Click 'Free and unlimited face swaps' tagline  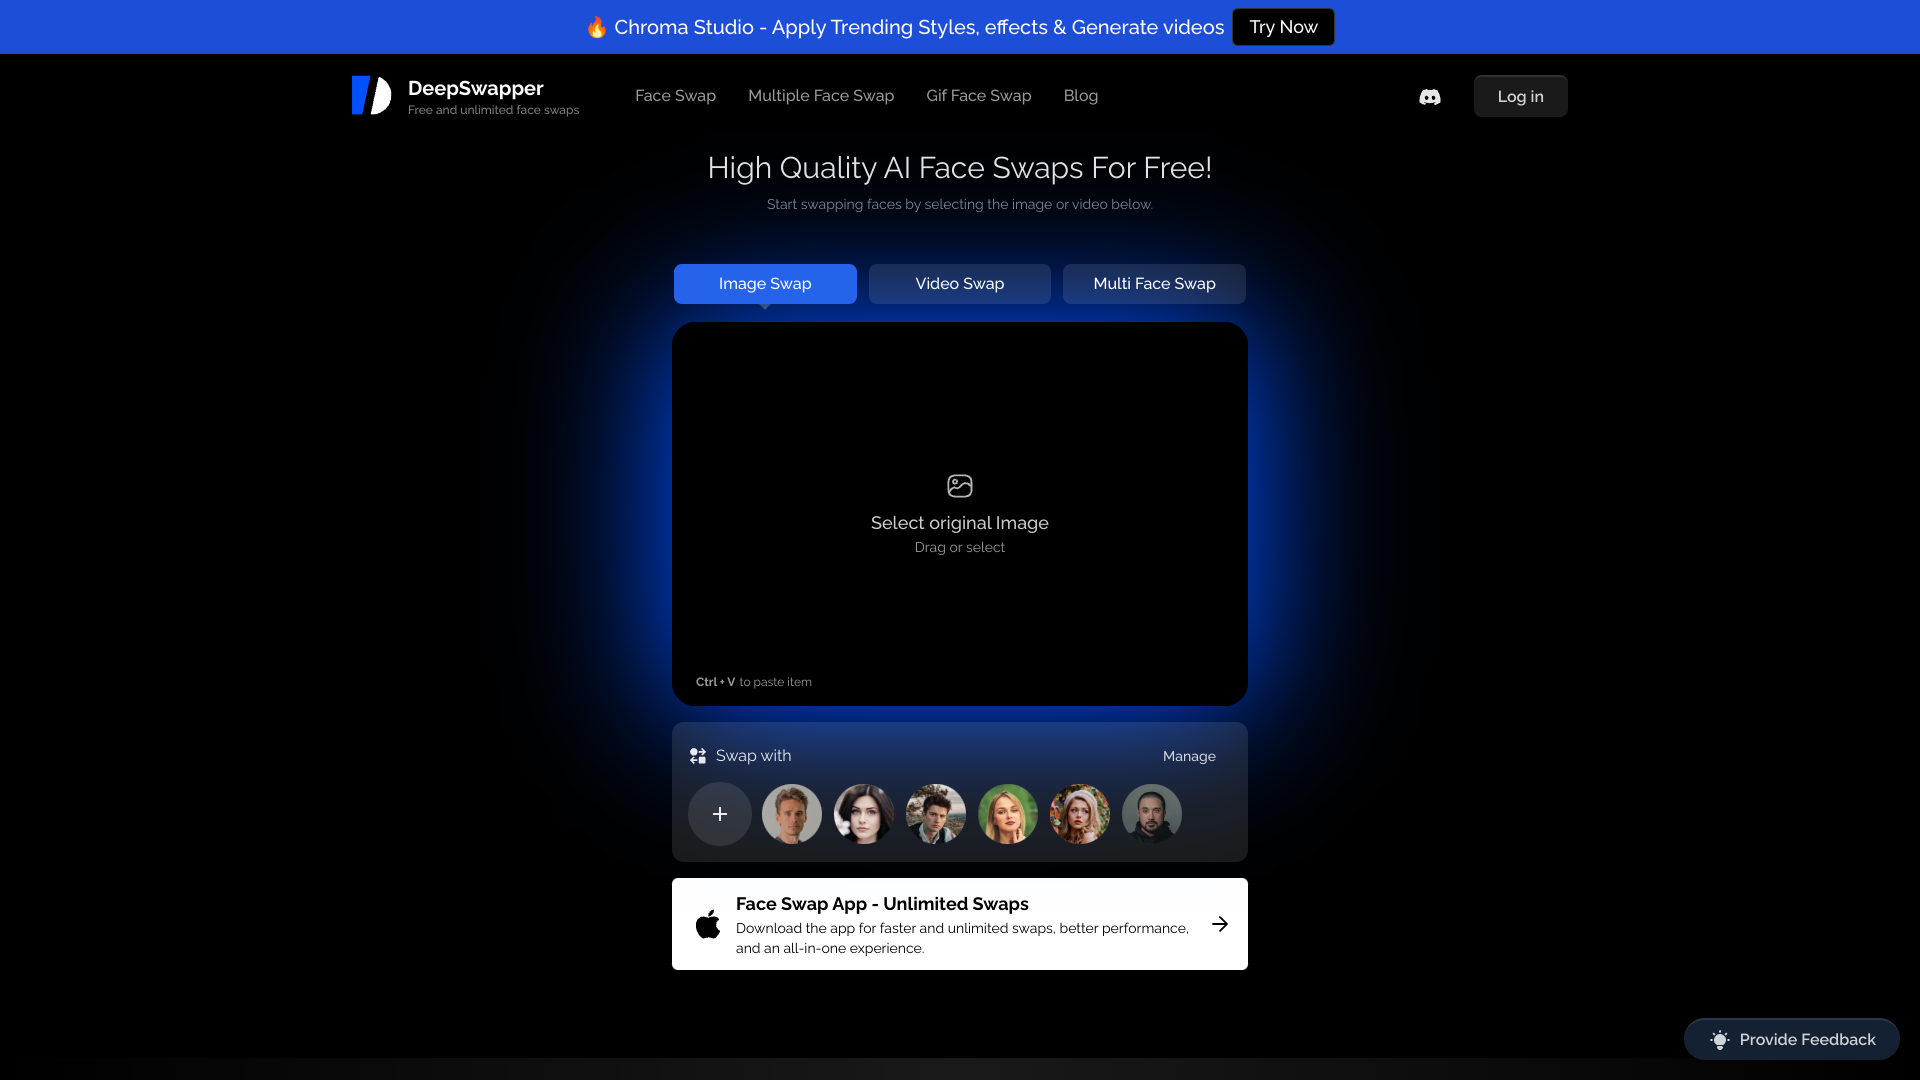tap(493, 110)
